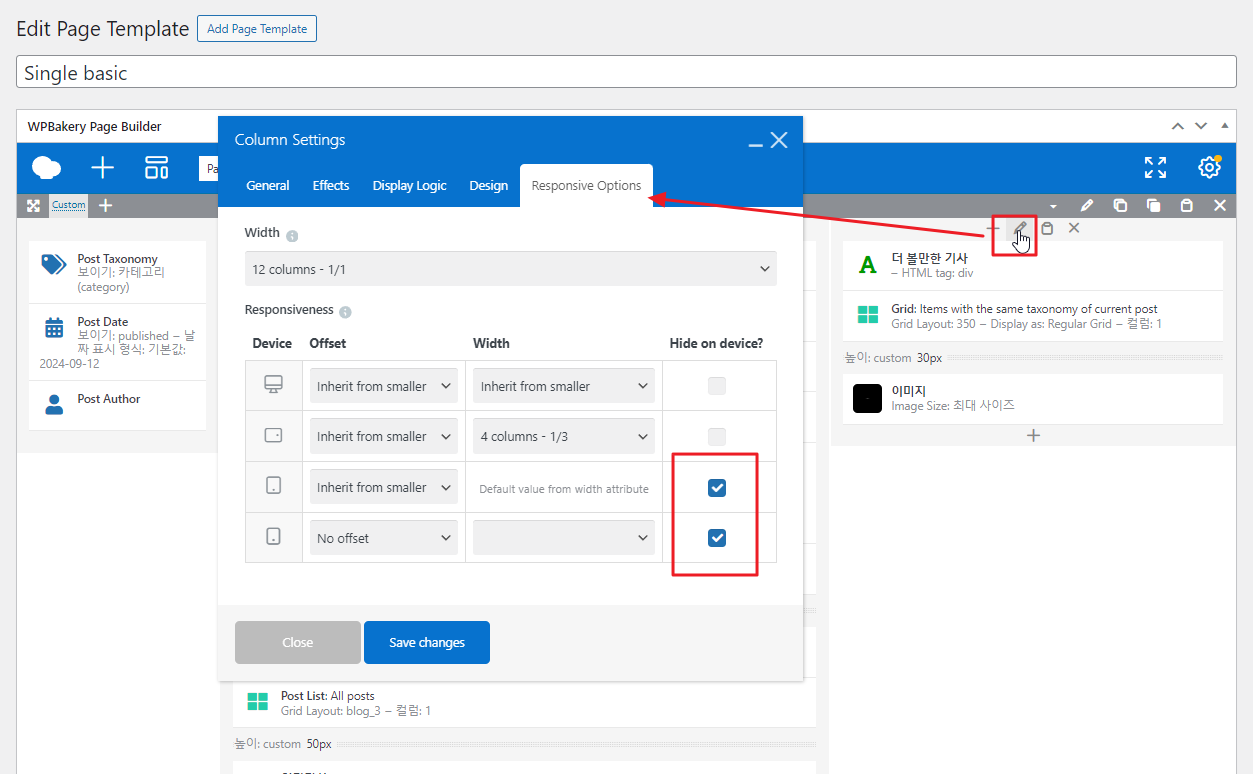Click the Add Page Template button
Viewport: 1253px width, 774px height.
257,29
